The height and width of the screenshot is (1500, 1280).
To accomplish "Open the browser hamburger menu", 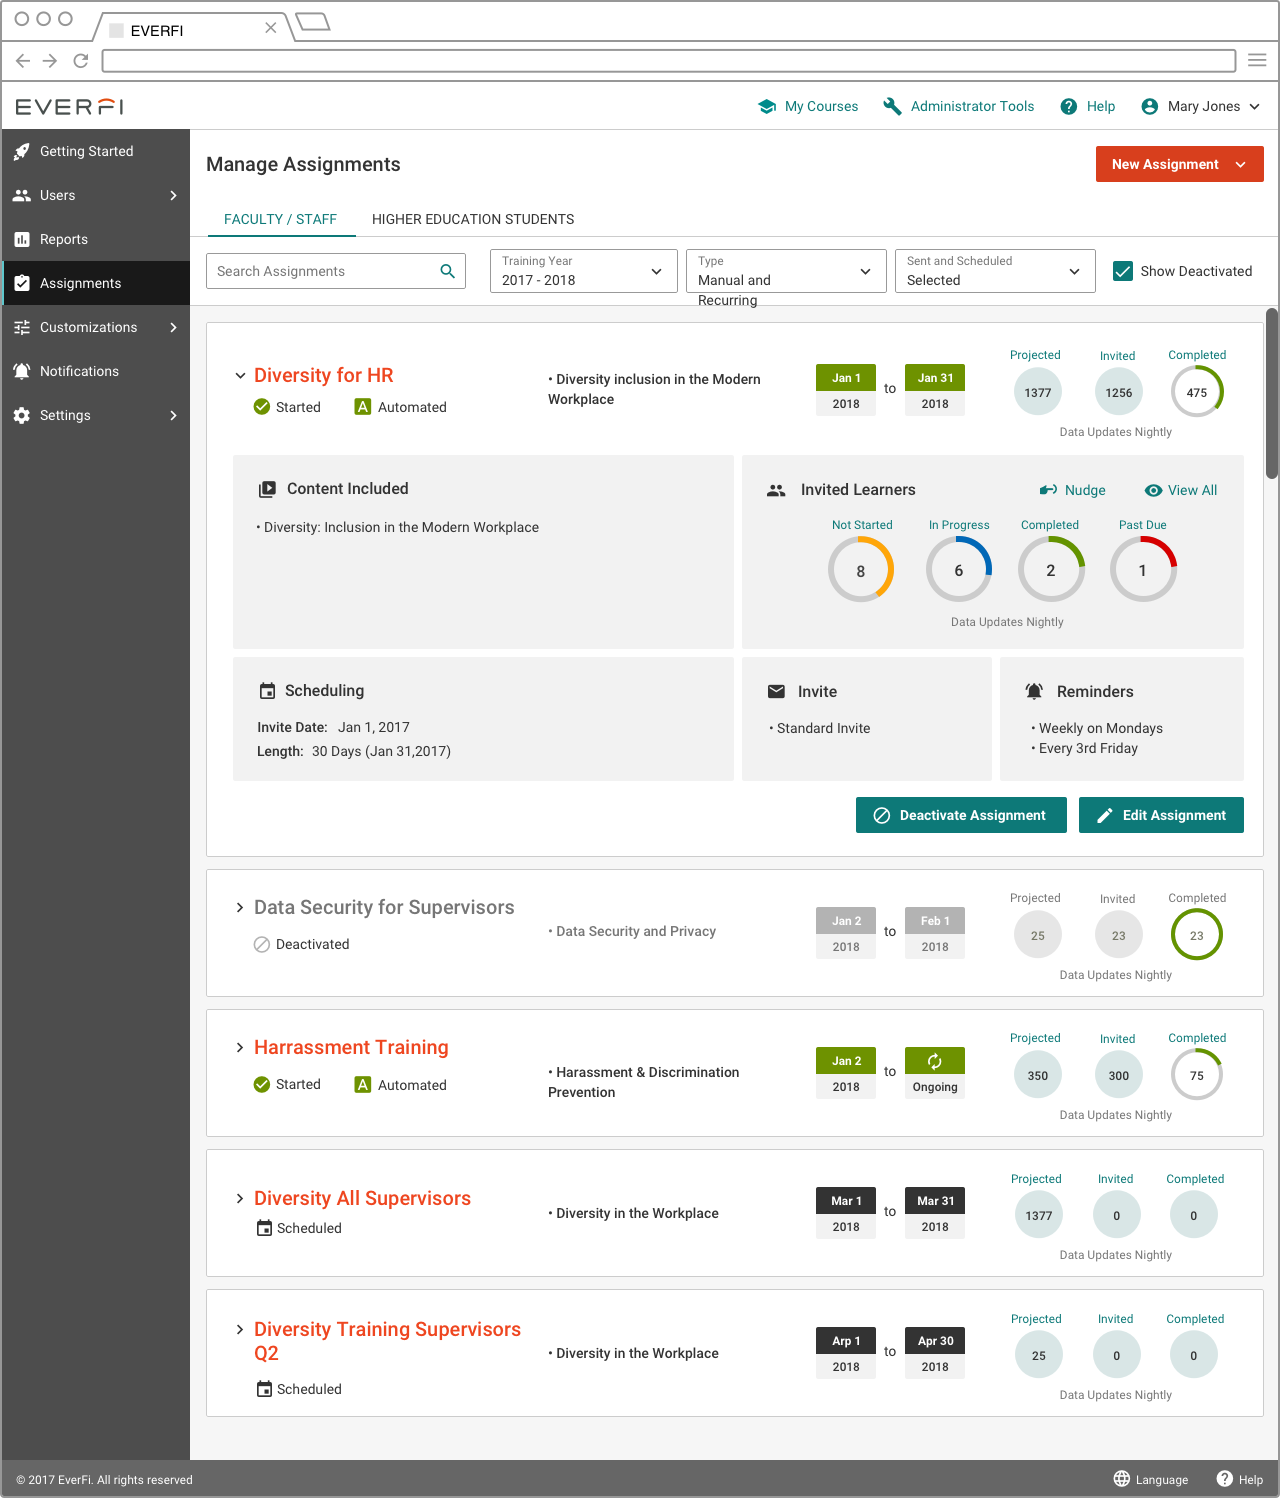I will coord(1257,60).
